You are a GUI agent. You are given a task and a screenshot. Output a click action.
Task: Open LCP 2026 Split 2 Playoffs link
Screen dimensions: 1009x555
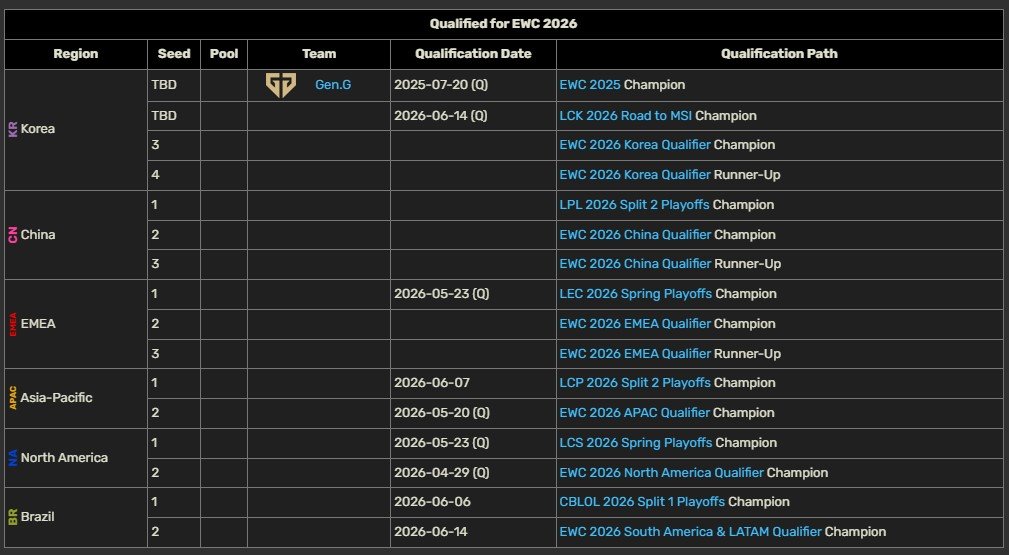(635, 383)
